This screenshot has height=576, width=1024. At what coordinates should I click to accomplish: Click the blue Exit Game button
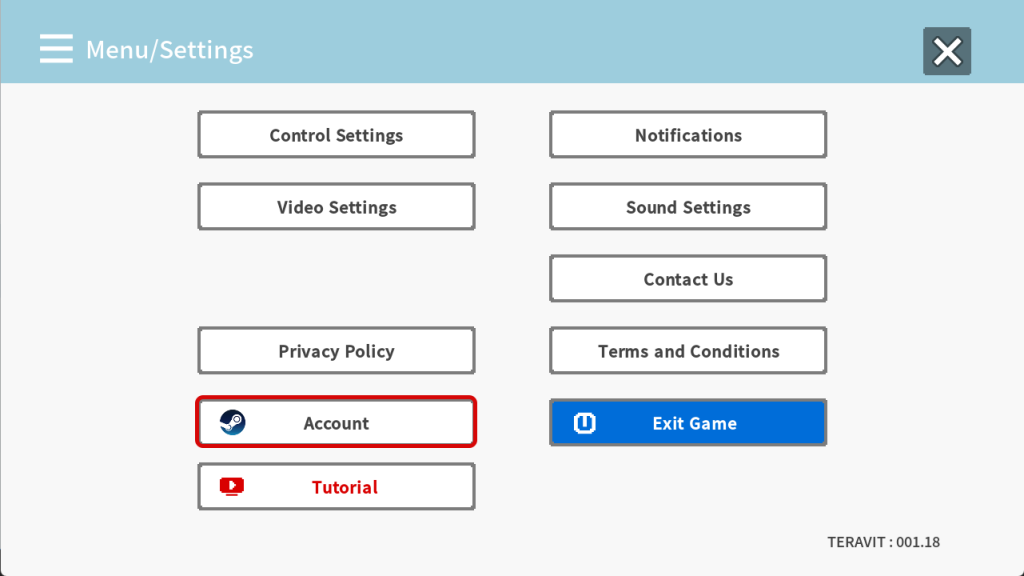688,423
